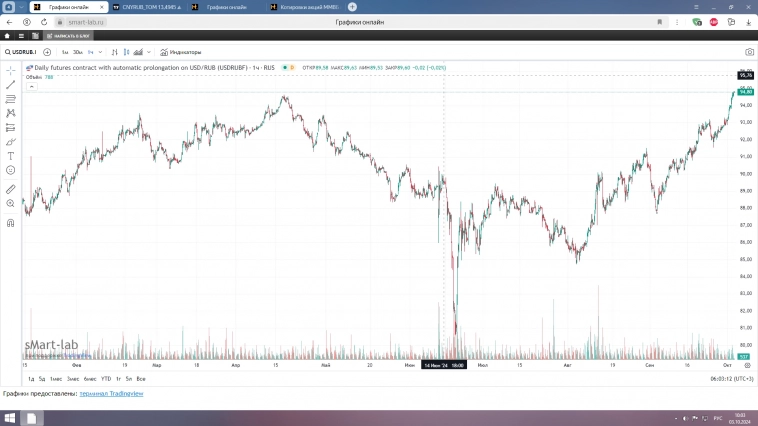Set date range to 1мес
The height and width of the screenshot is (426, 758).
56,379
